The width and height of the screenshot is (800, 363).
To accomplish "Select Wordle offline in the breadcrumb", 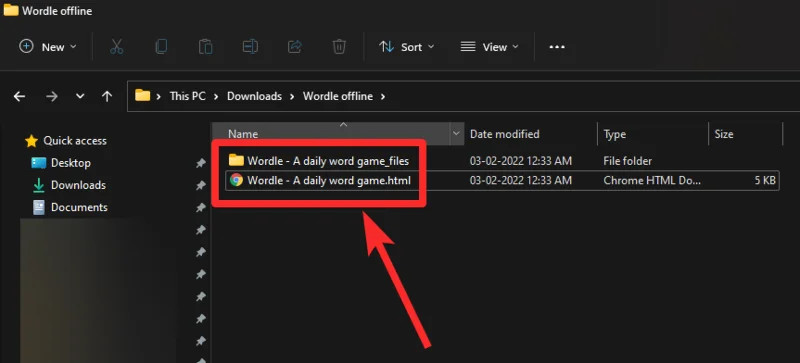I will 338,96.
